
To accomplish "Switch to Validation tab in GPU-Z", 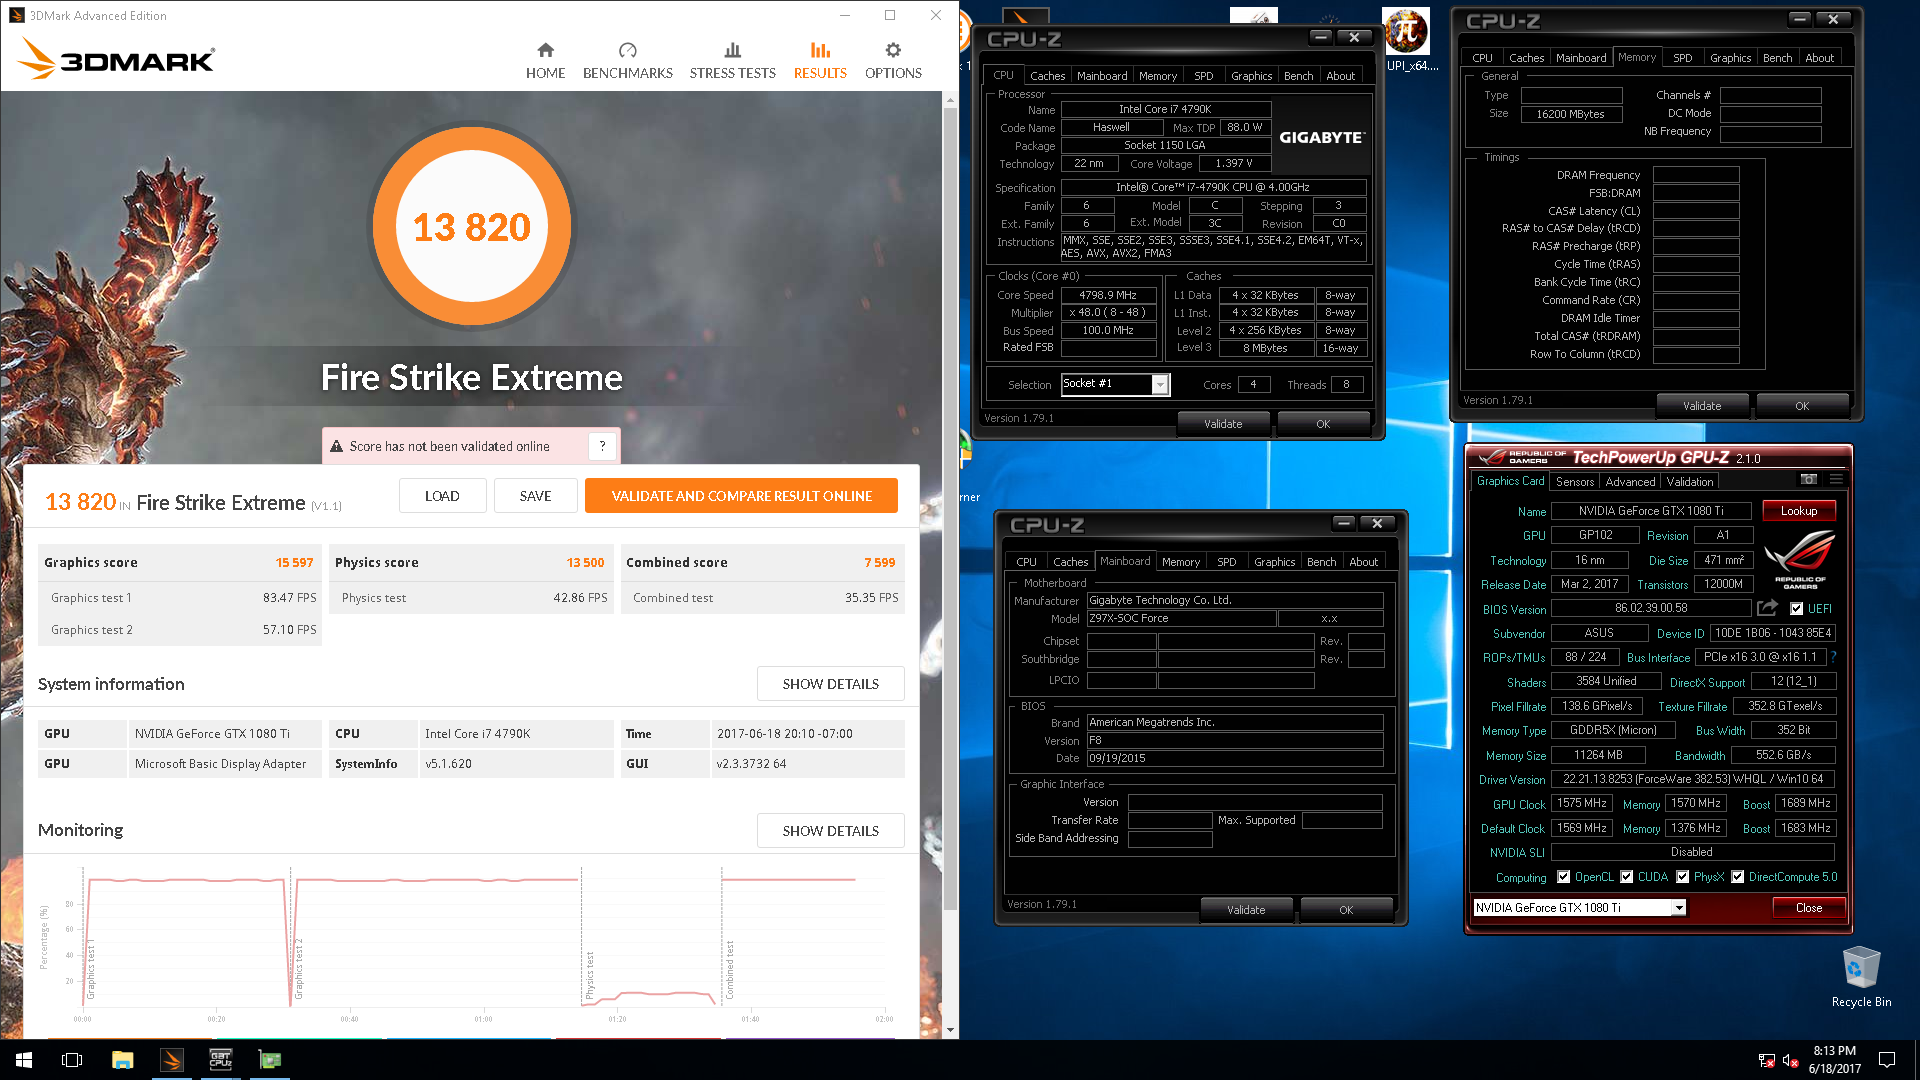I will (1689, 482).
